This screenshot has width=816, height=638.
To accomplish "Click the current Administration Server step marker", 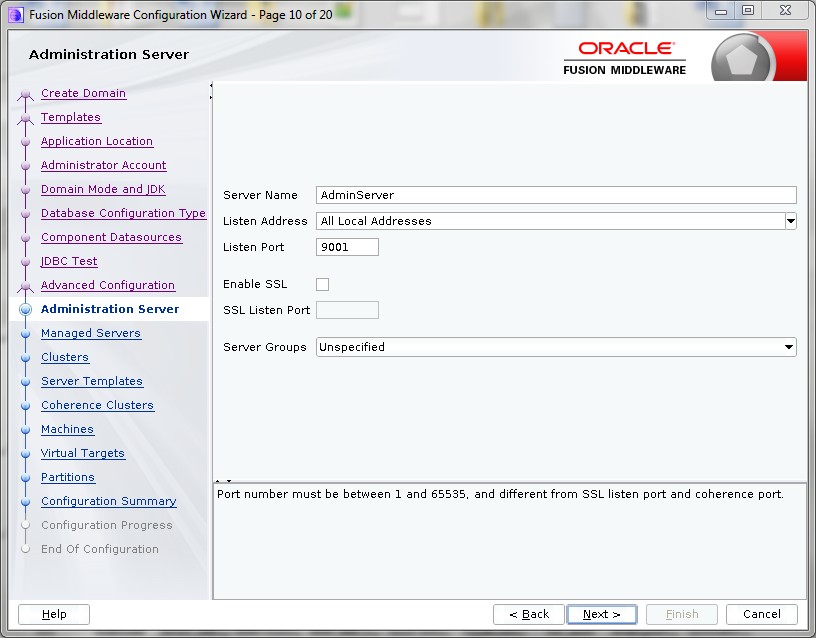I will coord(25,310).
